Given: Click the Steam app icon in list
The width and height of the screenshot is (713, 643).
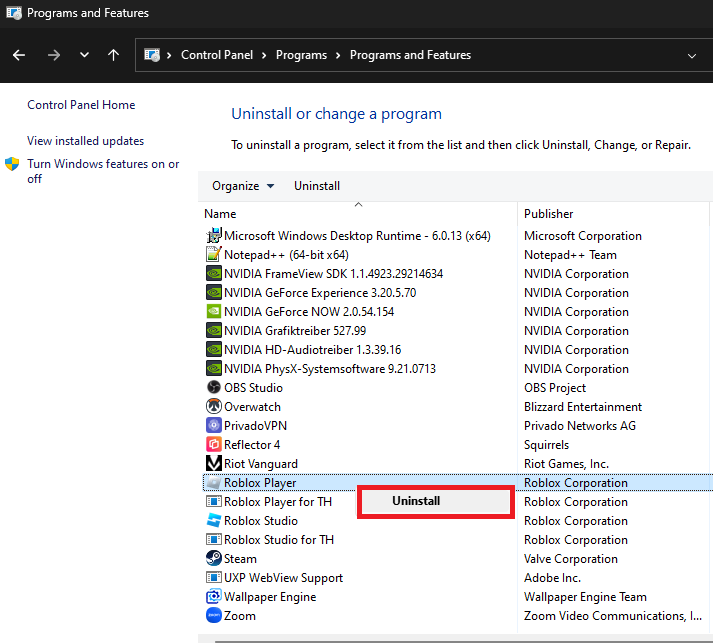Looking at the screenshot, I should coord(213,559).
